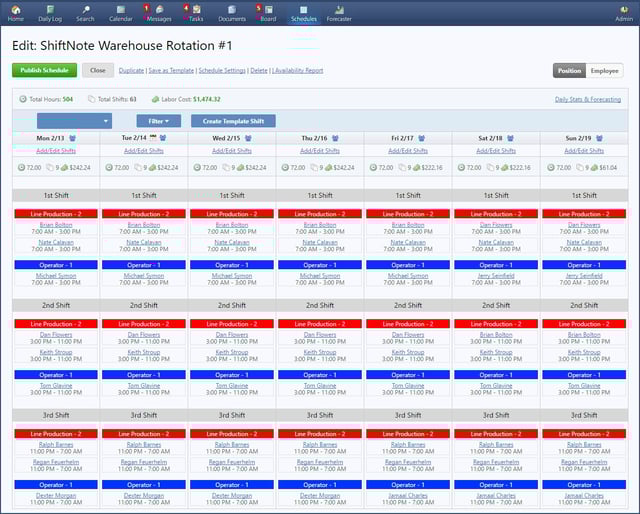Open the Board tab
Viewport: 640px width, 514px height.
point(267,12)
